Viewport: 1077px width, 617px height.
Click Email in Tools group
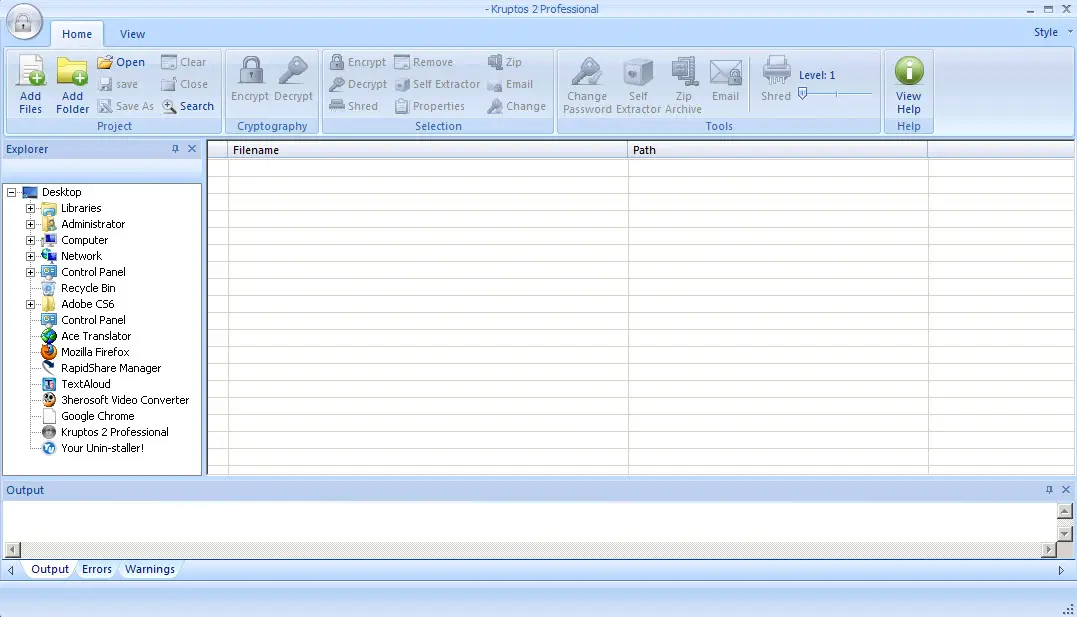(725, 79)
